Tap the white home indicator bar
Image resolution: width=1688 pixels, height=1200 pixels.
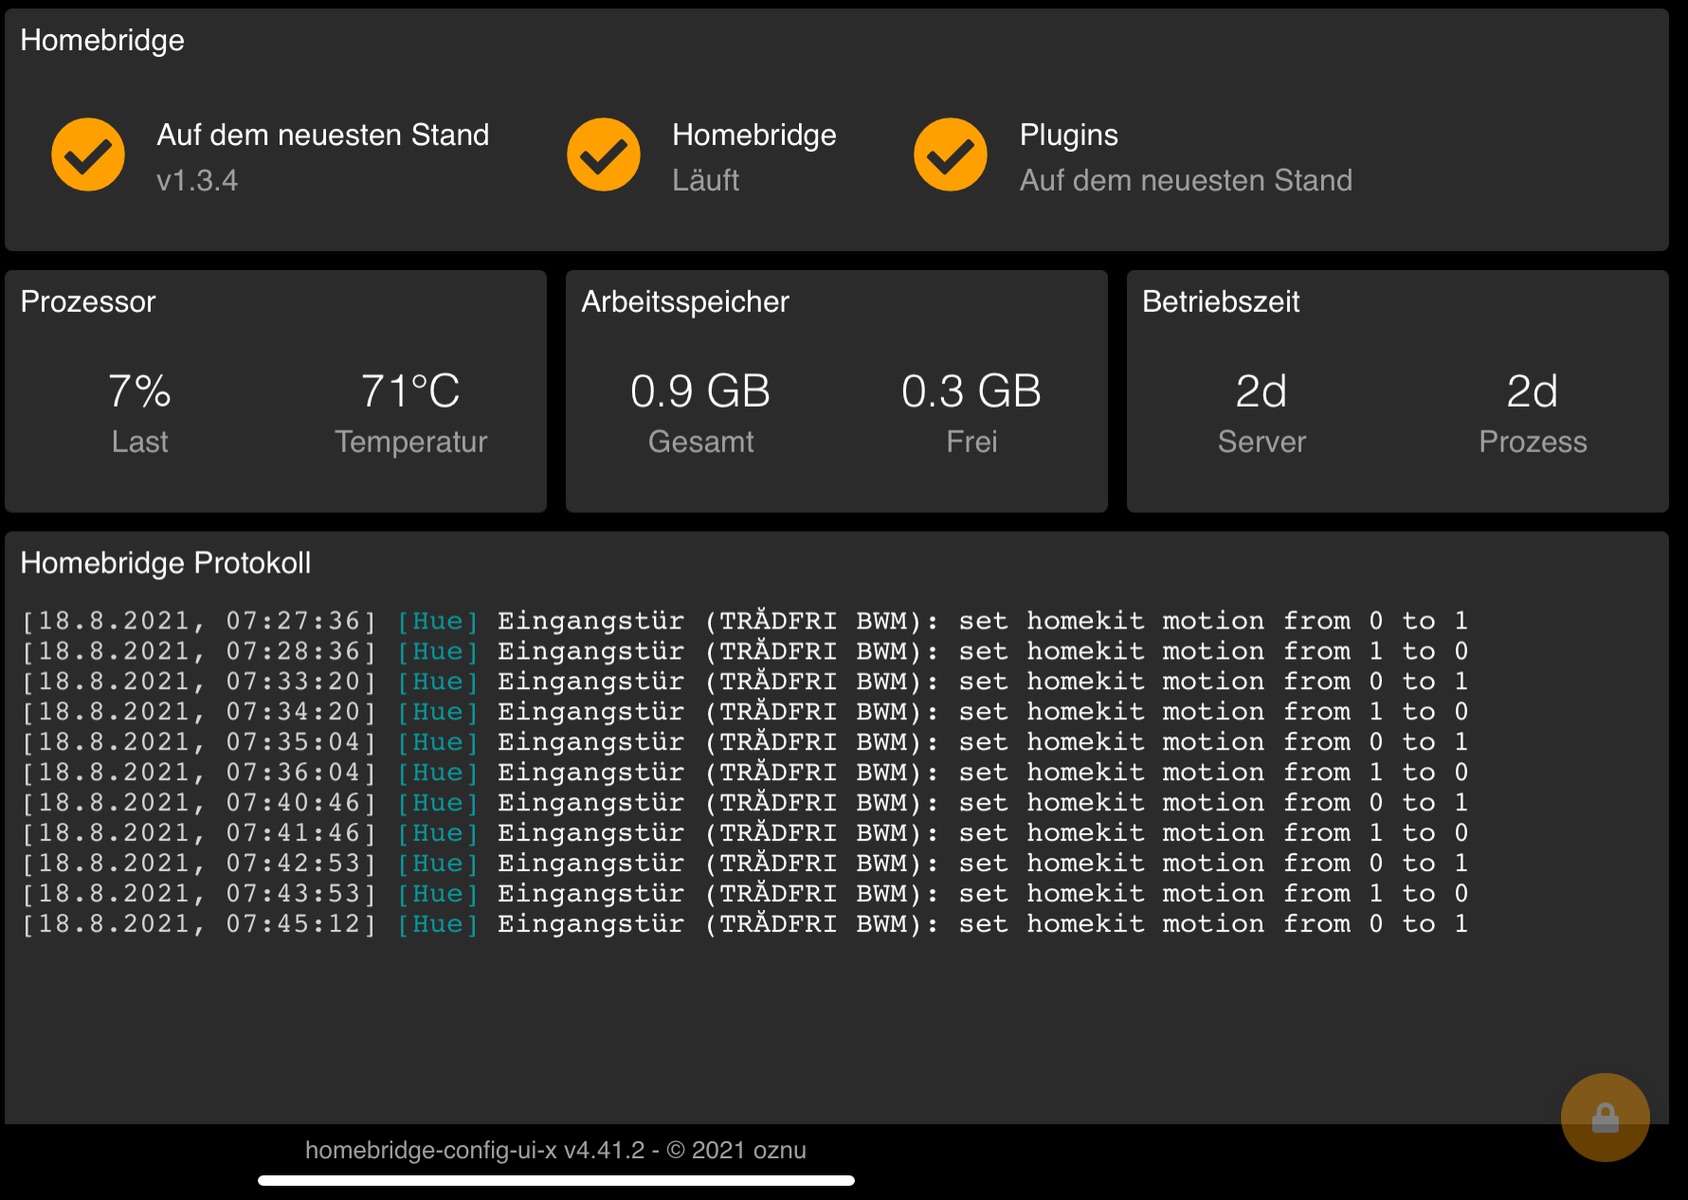(556, 1181)
